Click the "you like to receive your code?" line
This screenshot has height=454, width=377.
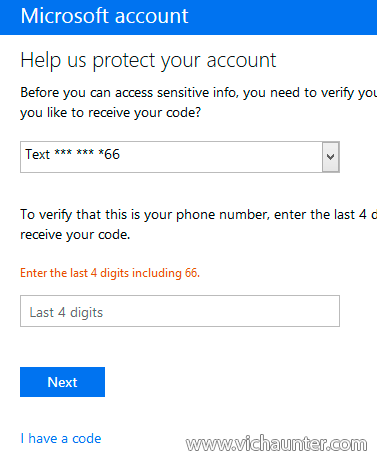(111, 113)
